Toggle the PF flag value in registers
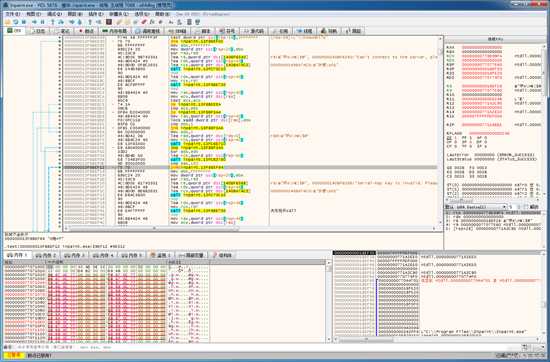Screen dimensions: 550x362 [470, 138]
